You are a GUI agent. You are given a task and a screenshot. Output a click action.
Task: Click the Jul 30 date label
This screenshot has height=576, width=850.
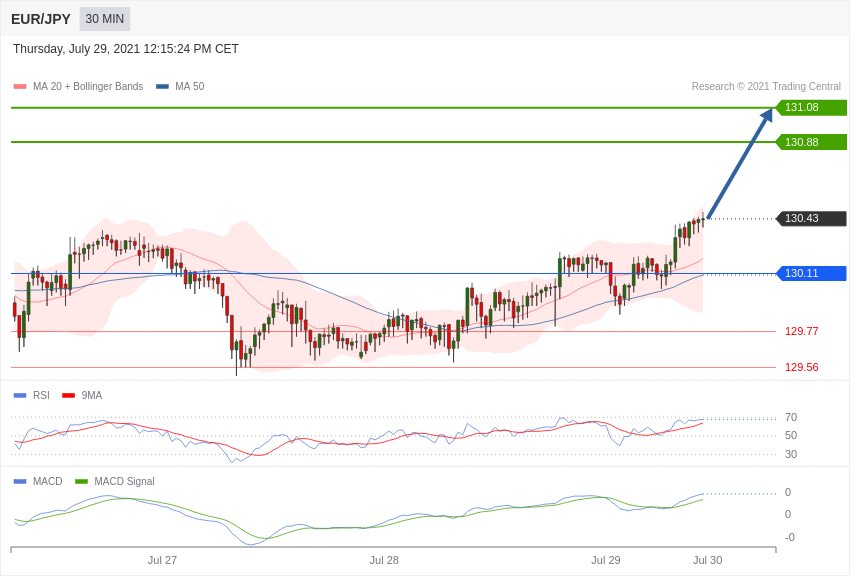pyautogui.click(x=707, y=560)
